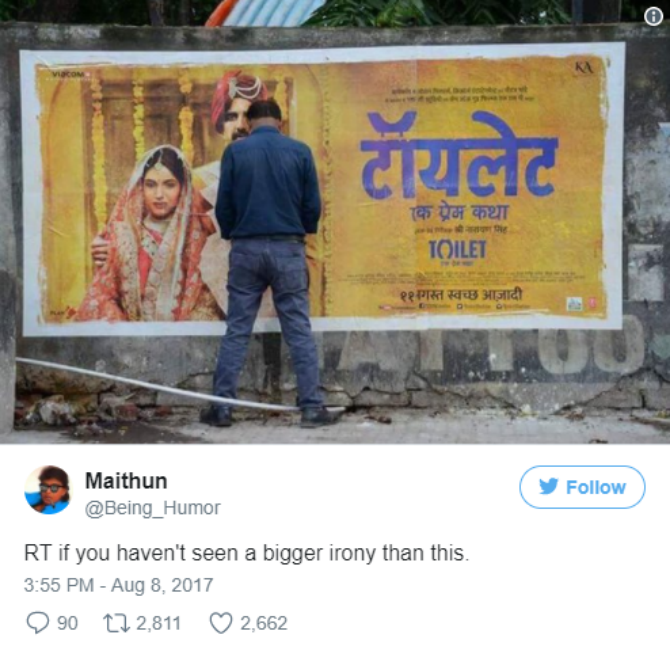Click the info icon on the photo corner
The height and width of the screenshot is (650, 670).
[x=653, y=17]
